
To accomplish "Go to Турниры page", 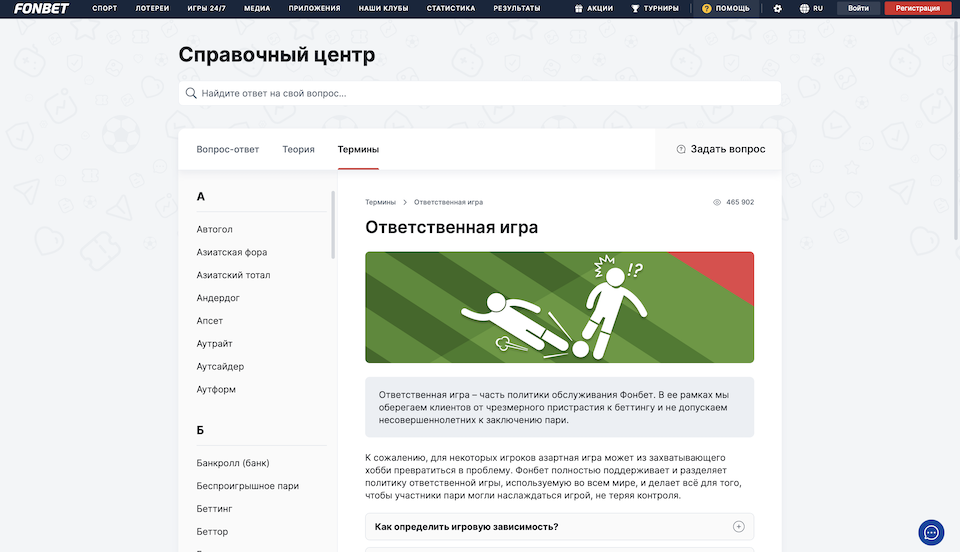I will click(x=661, y=9).
